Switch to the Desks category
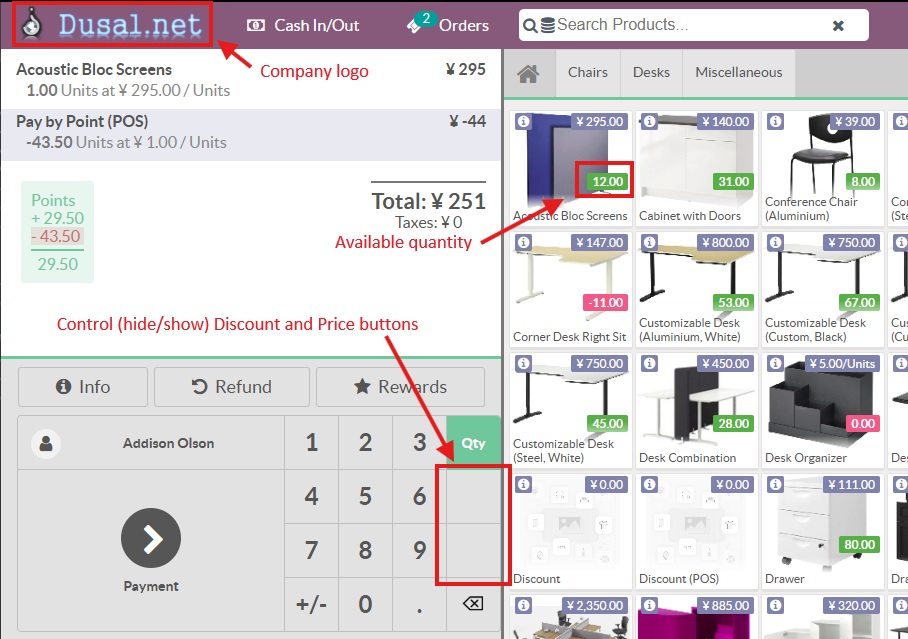This screenshot has height=639, width=908. pyautogui.click(x=651, y=72)
